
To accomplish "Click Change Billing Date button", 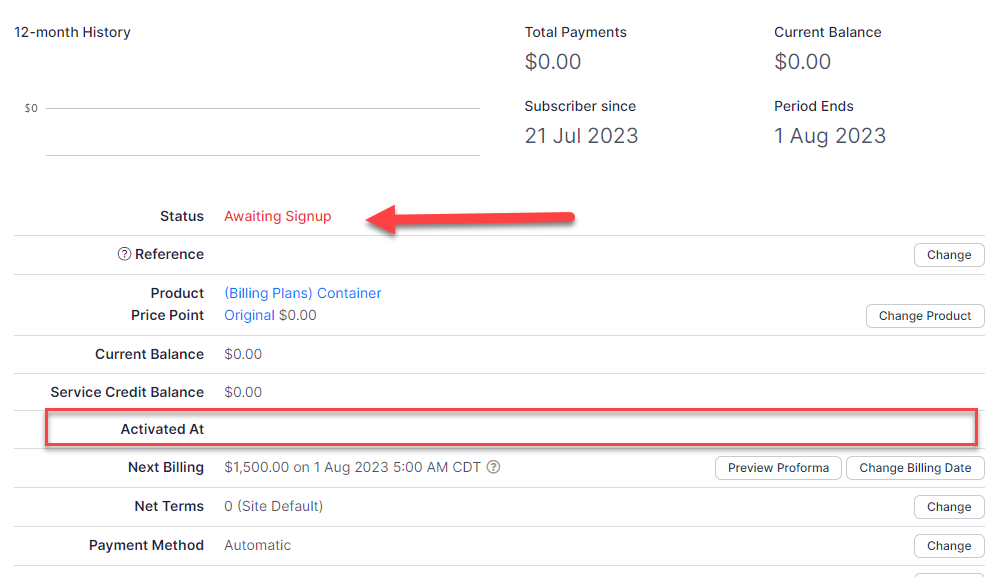I will [914, 468].
